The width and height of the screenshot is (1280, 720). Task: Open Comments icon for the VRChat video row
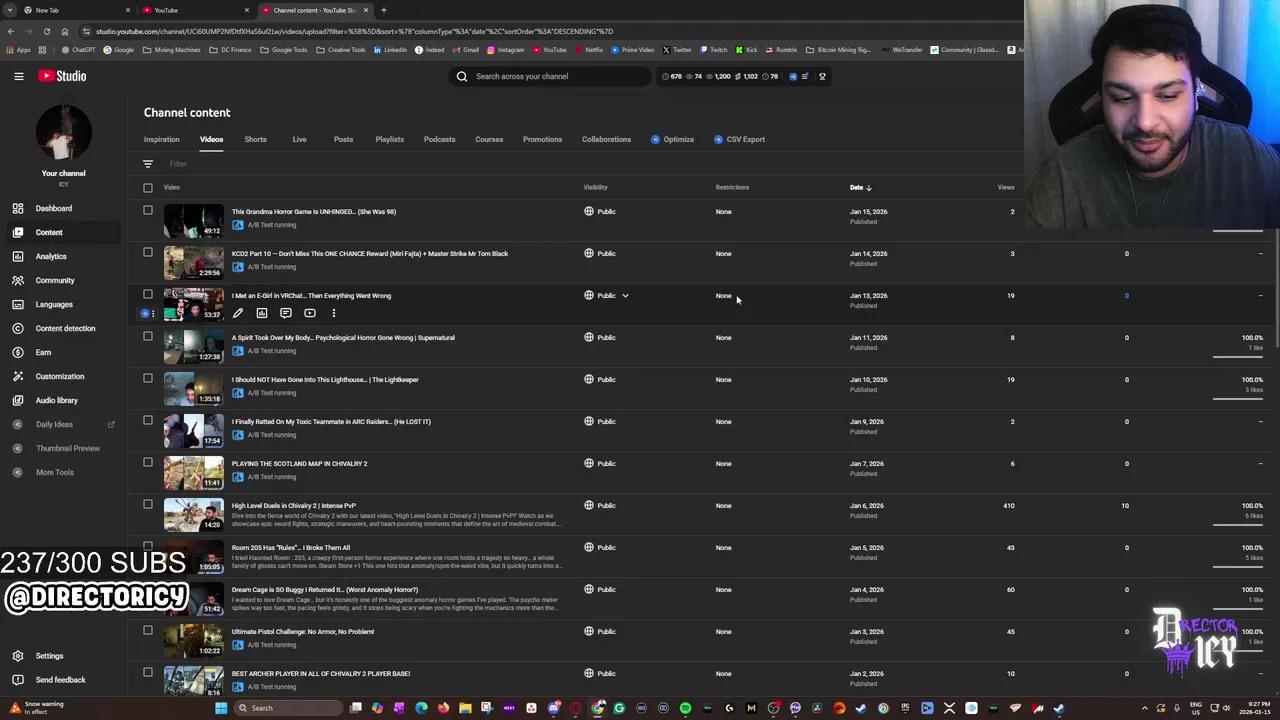[x=286, y=313]
